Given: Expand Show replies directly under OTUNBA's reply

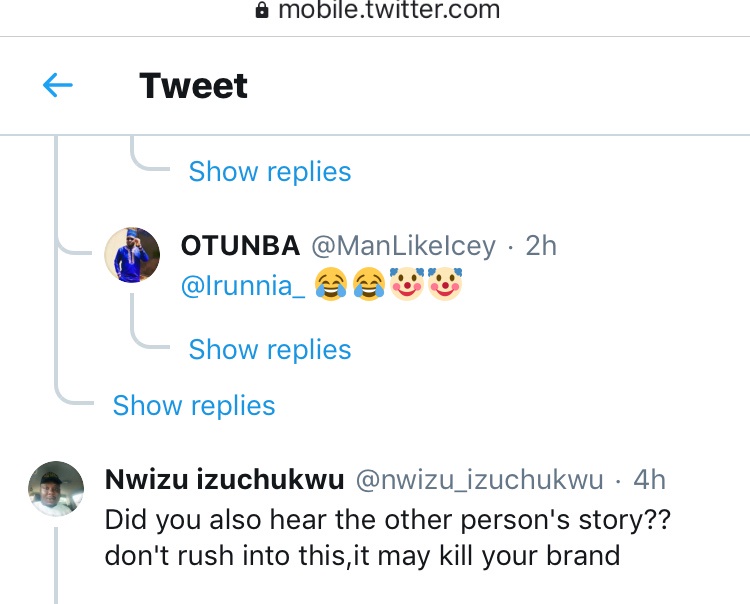Looking at the screenshot, I should point(270,350).
